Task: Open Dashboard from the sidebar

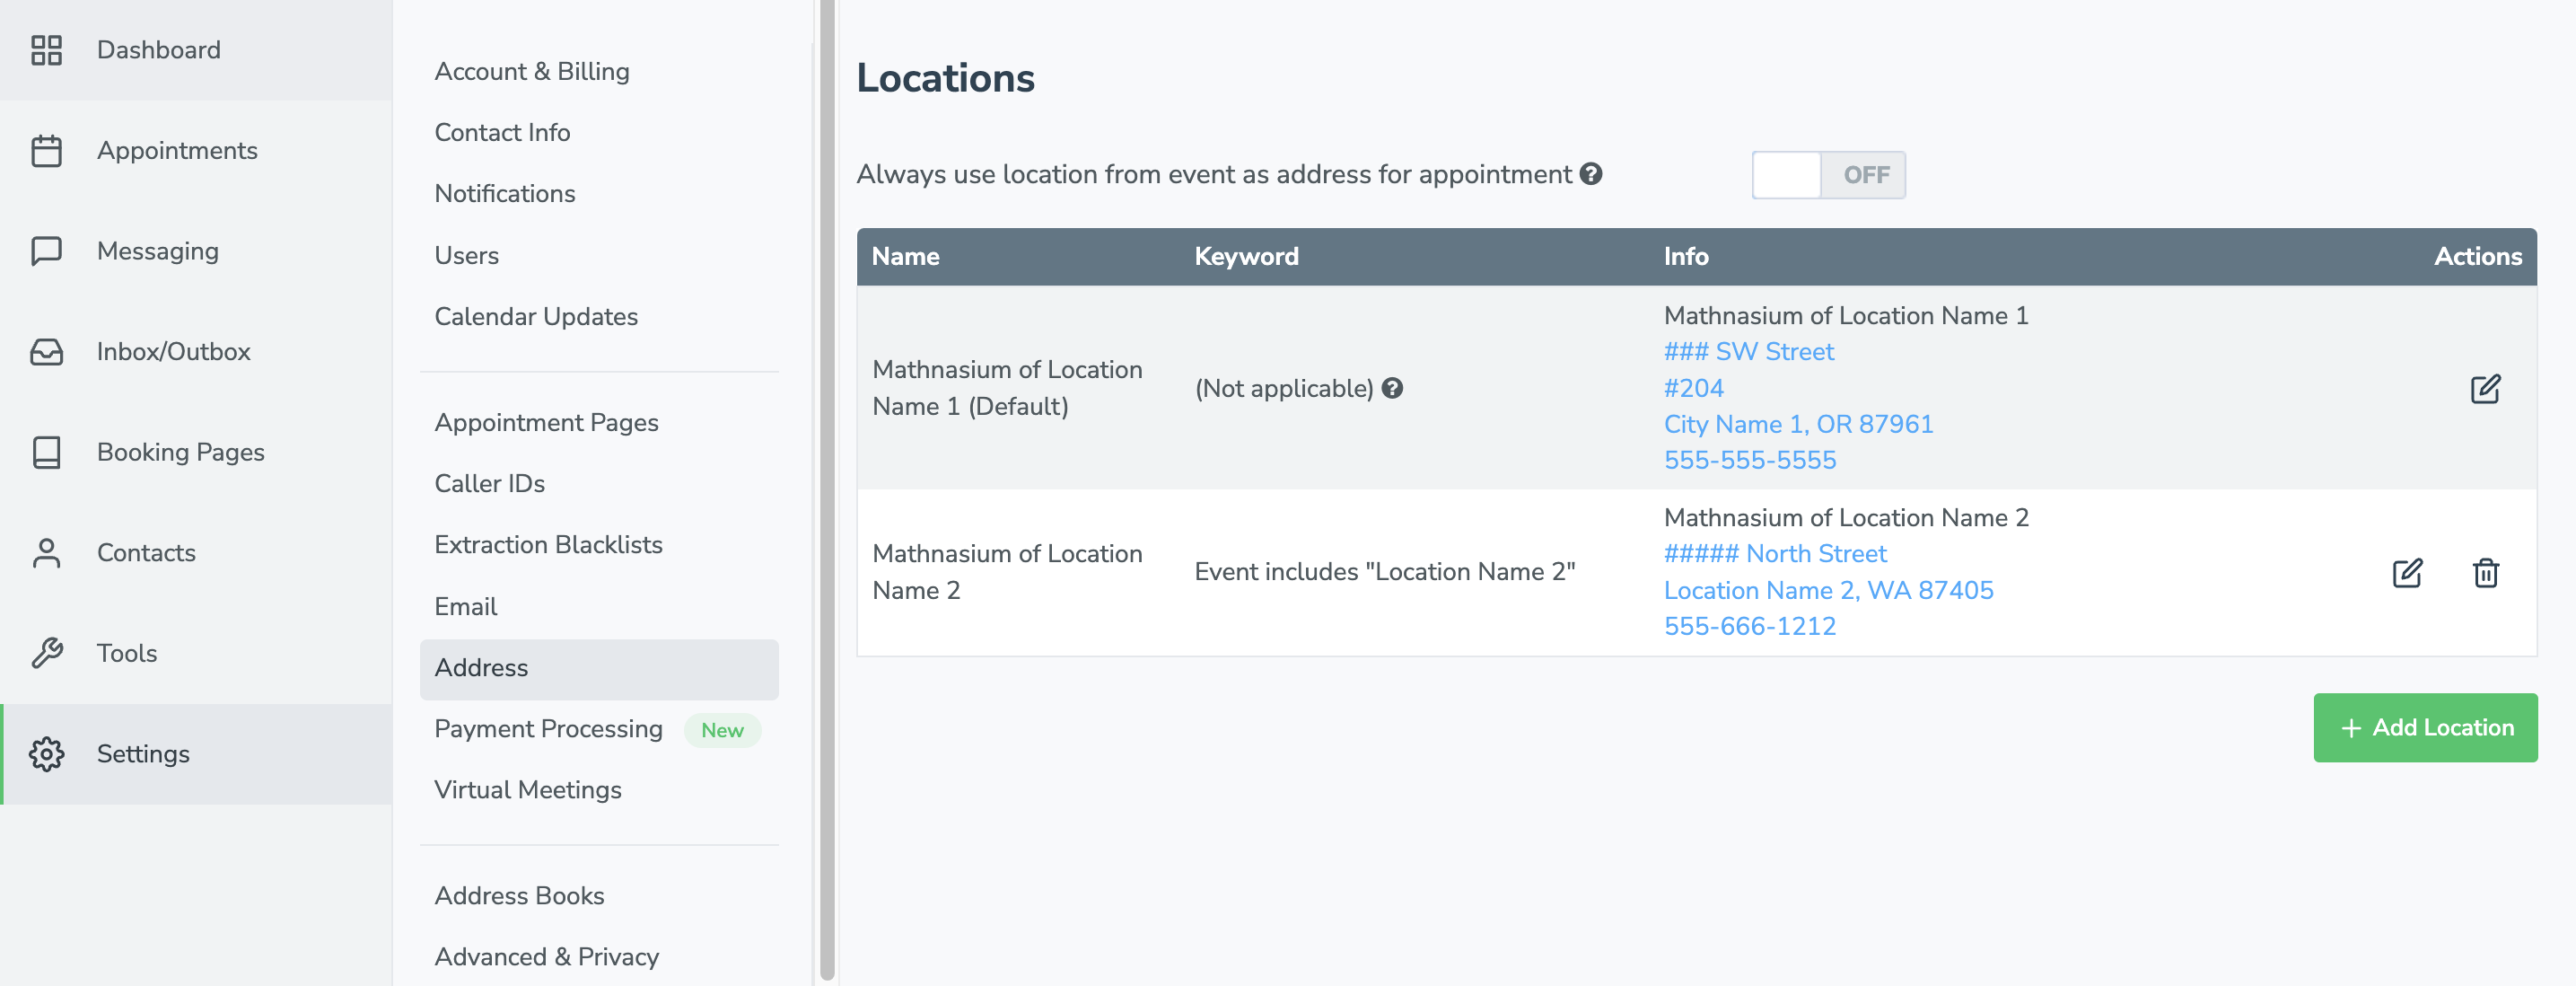Action: coord(196,50)
